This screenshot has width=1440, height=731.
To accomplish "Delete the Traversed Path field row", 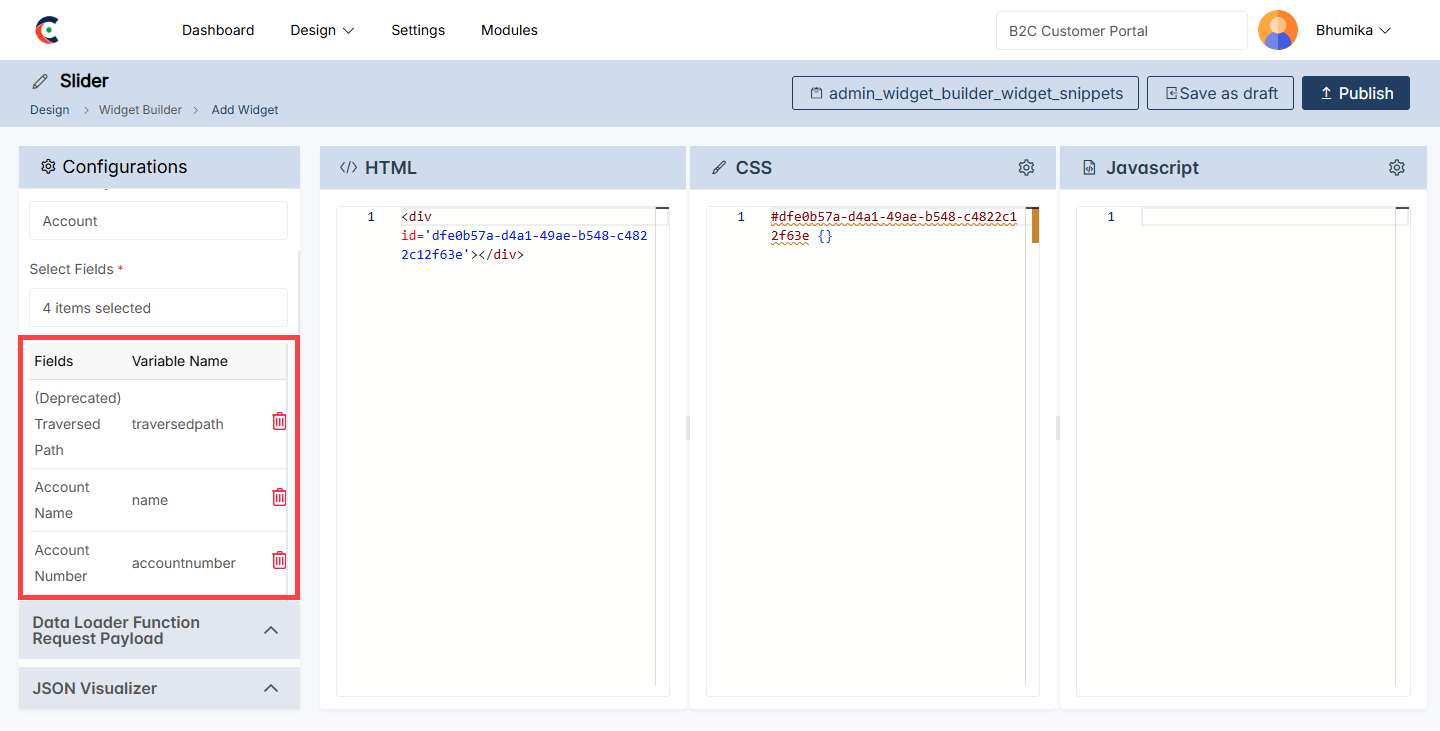I will tap(279, 422).
